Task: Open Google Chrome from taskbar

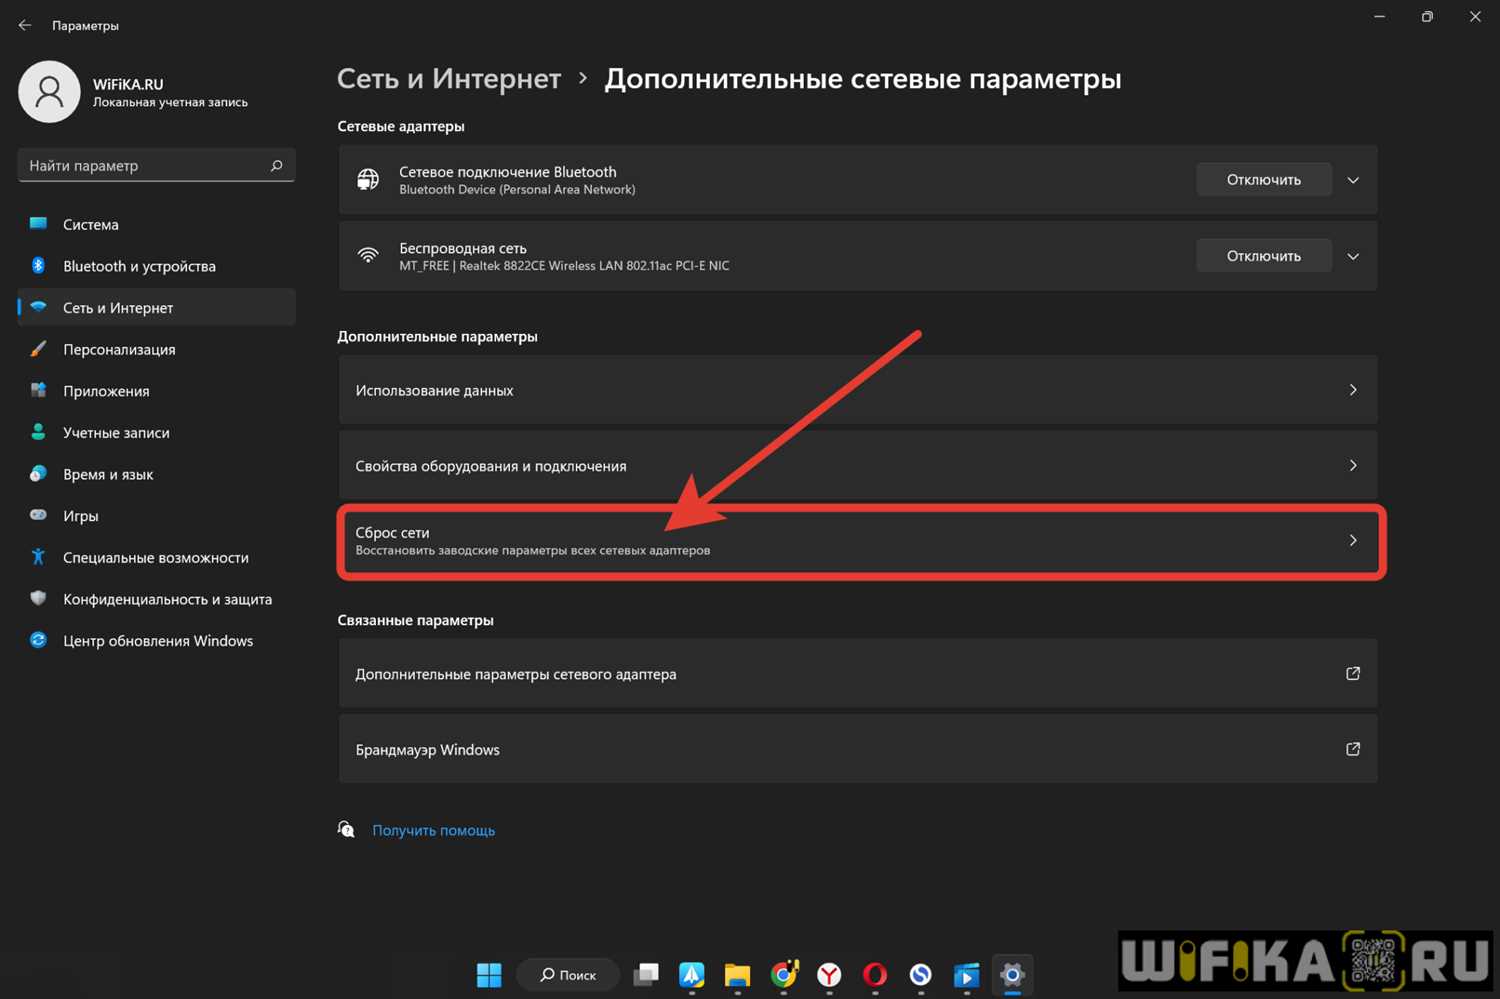Action: pyautogui.click(x=784, y=975)
